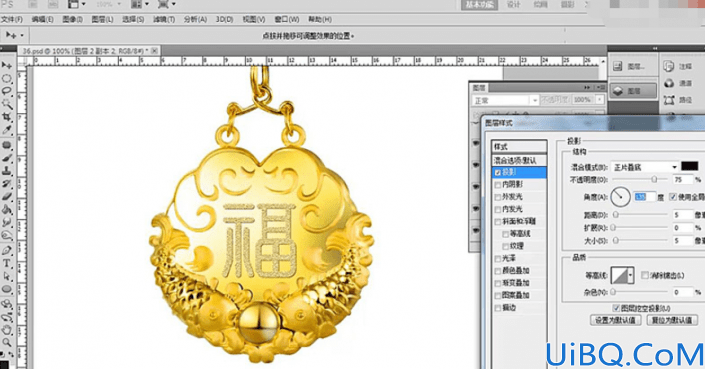Select the Lasso tool
Viewport: 705px width, 369px height.
(6, 91)
